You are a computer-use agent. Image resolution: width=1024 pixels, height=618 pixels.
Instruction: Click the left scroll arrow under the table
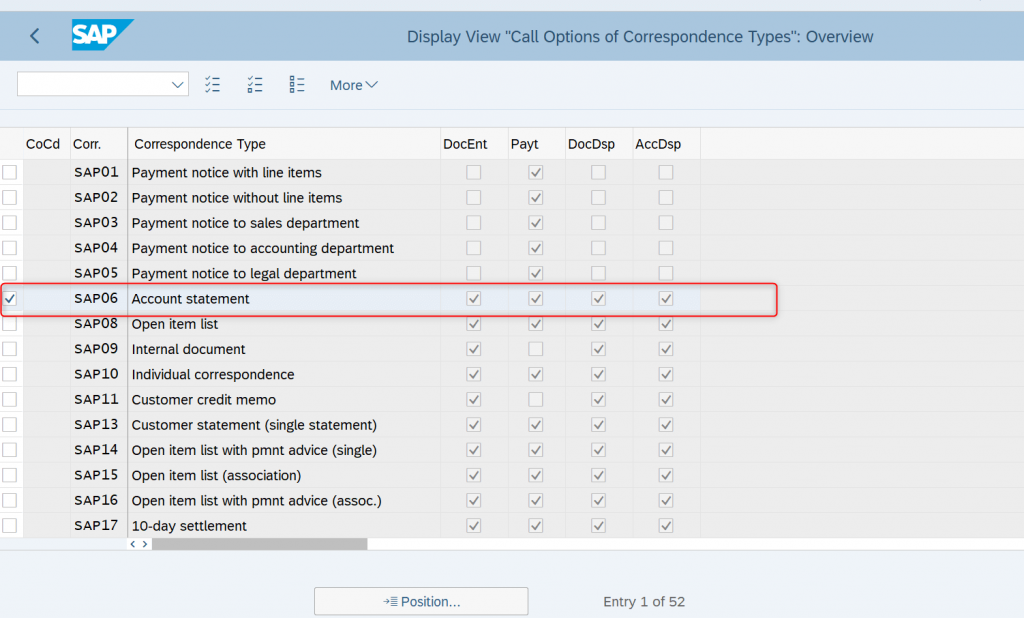point(133,544)
